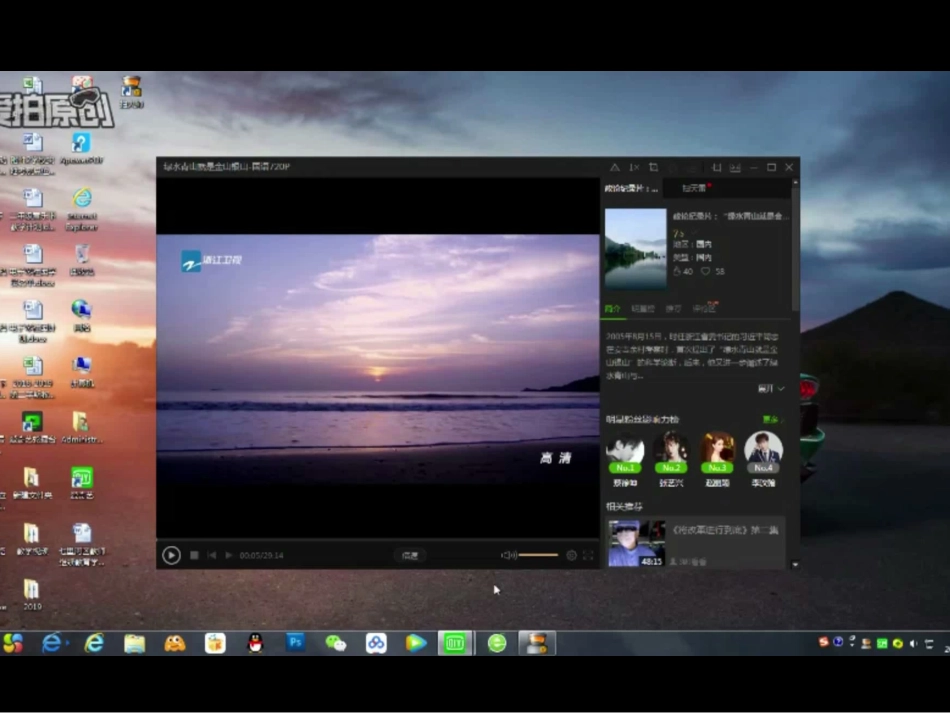Switch to the 聊天室 tab with the red dot

[x=696, y=188]
